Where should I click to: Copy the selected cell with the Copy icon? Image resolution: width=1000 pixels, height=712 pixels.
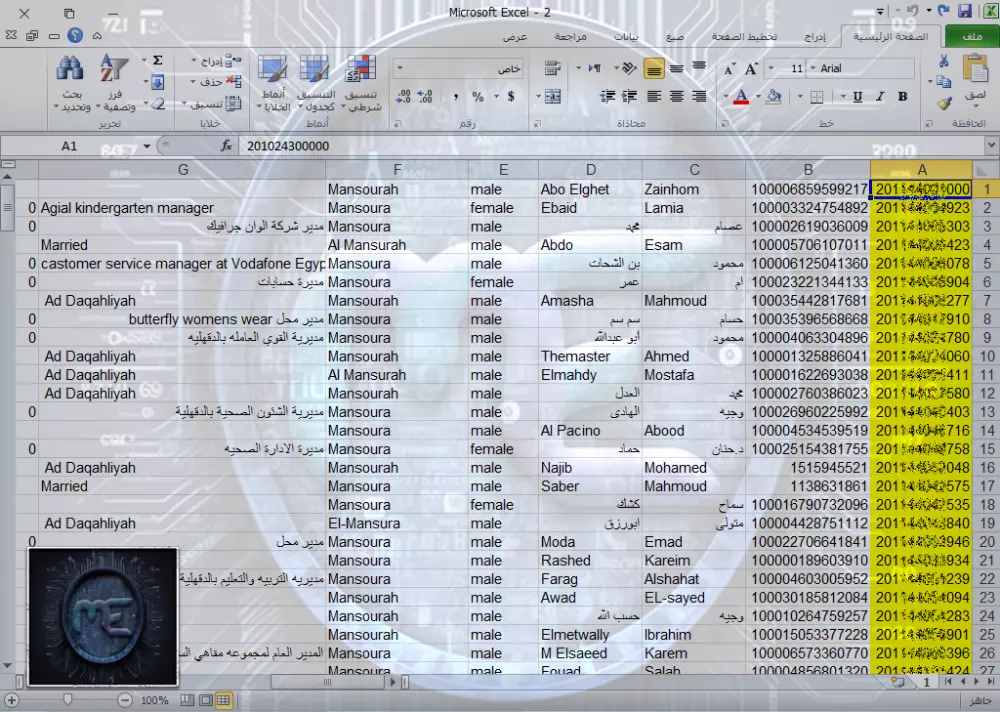tap(943, 81)
